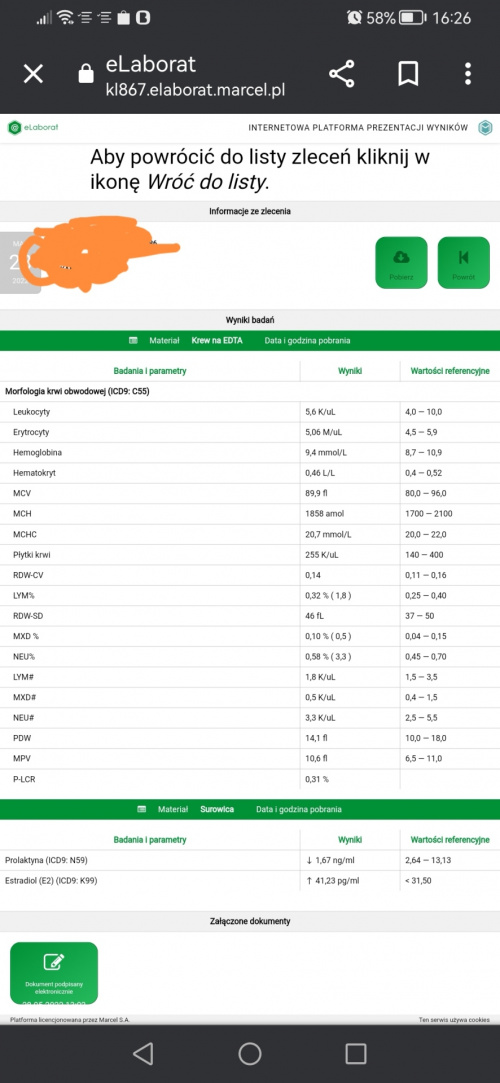Open the electronically signed document
Screen dimensions: 500x1083
click(54, 972)
